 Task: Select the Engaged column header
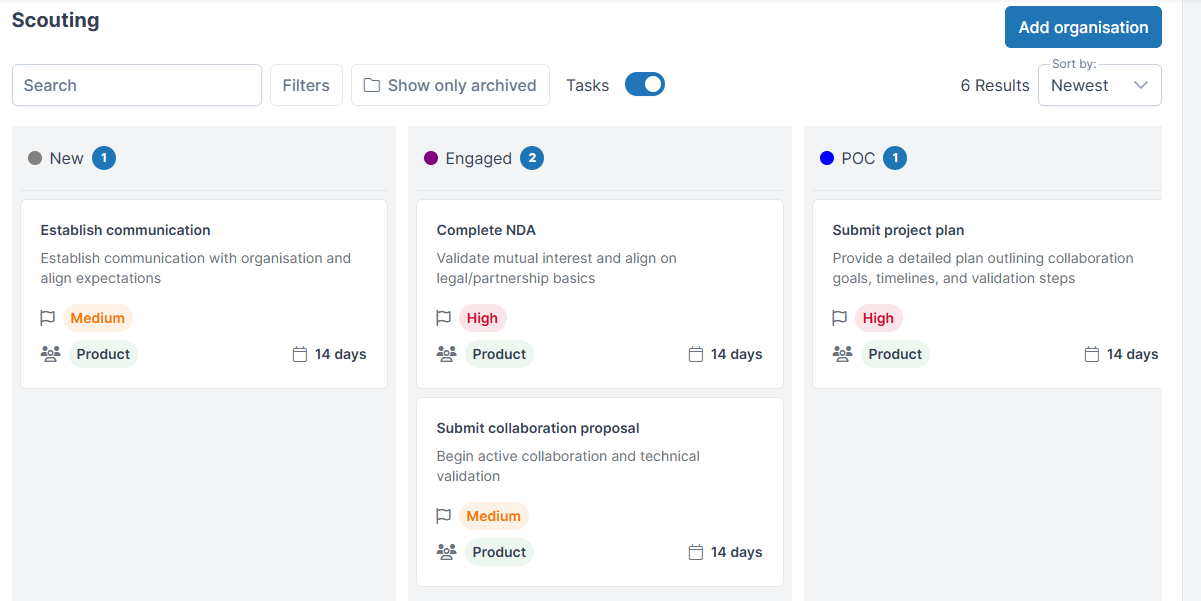click(x=478, y=158)
